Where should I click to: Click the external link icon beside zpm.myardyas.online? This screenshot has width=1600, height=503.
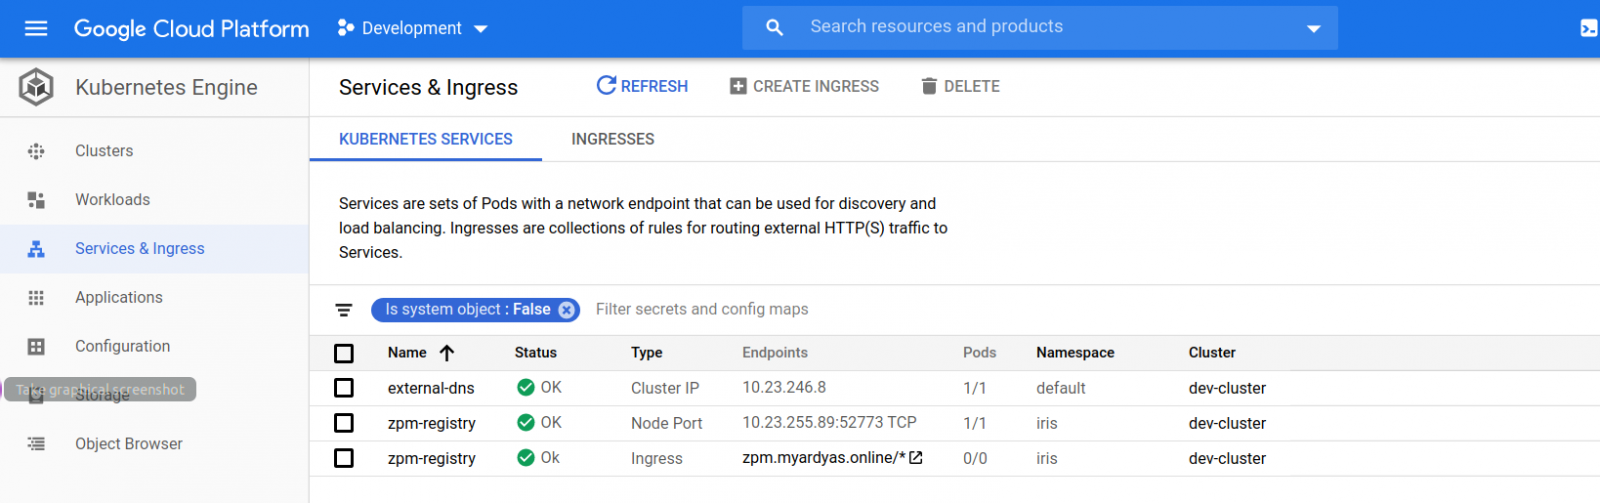[915, 458]
